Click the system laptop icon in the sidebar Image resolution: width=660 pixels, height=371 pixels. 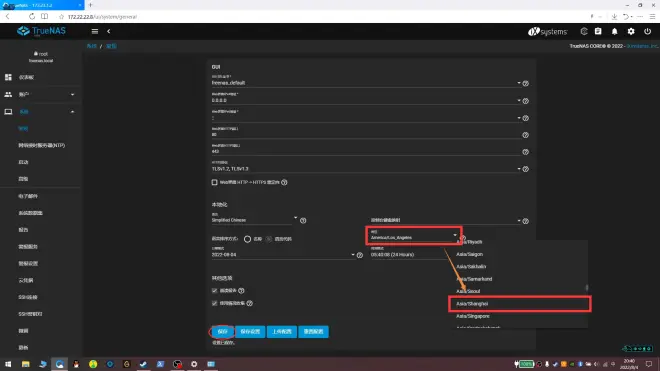[x=8, y=112]
